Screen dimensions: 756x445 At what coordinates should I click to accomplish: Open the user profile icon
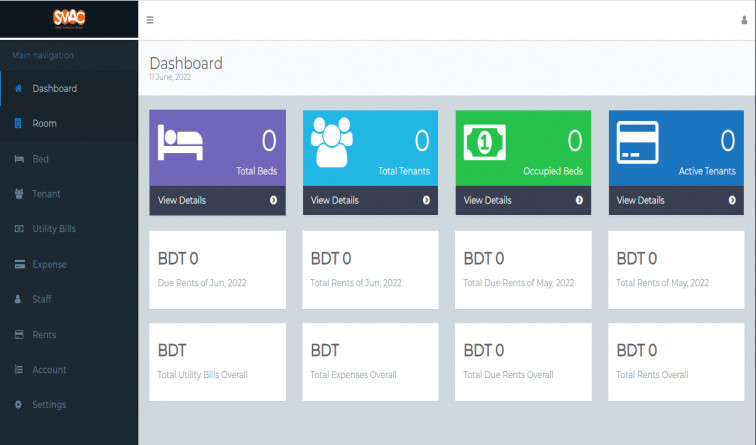(744, 20)
